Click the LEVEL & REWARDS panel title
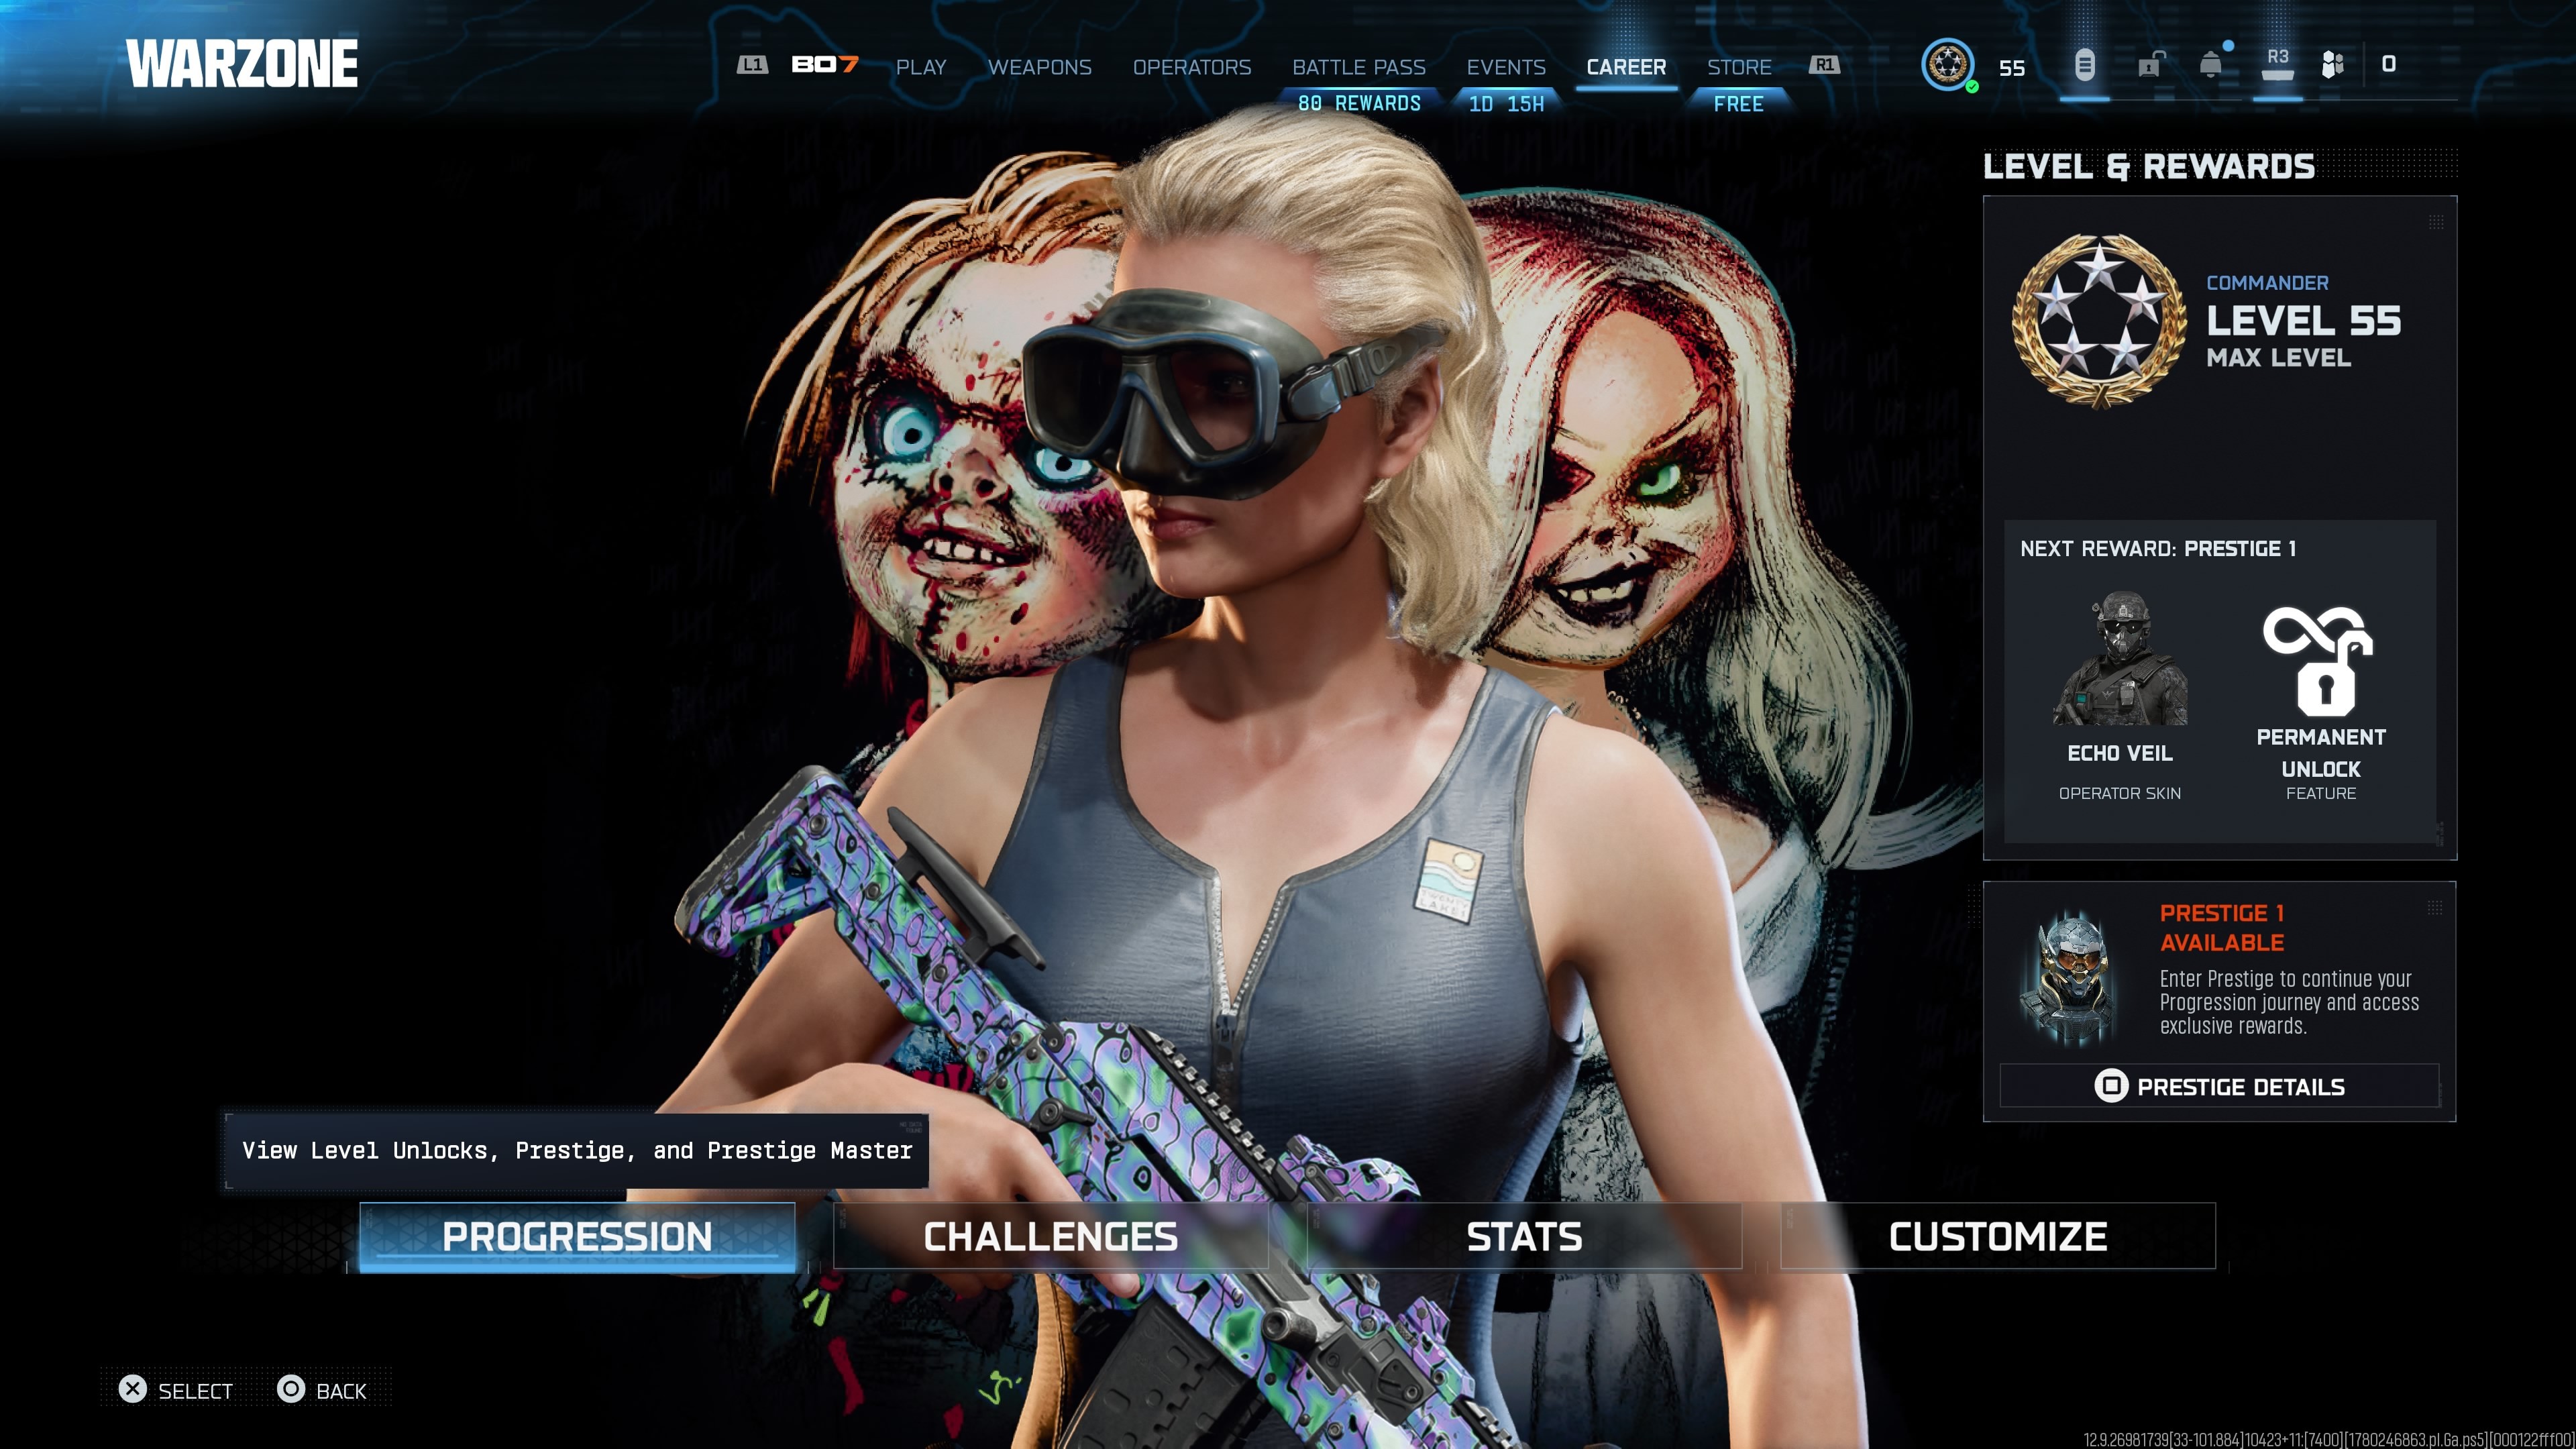 tap(2149, 166)
